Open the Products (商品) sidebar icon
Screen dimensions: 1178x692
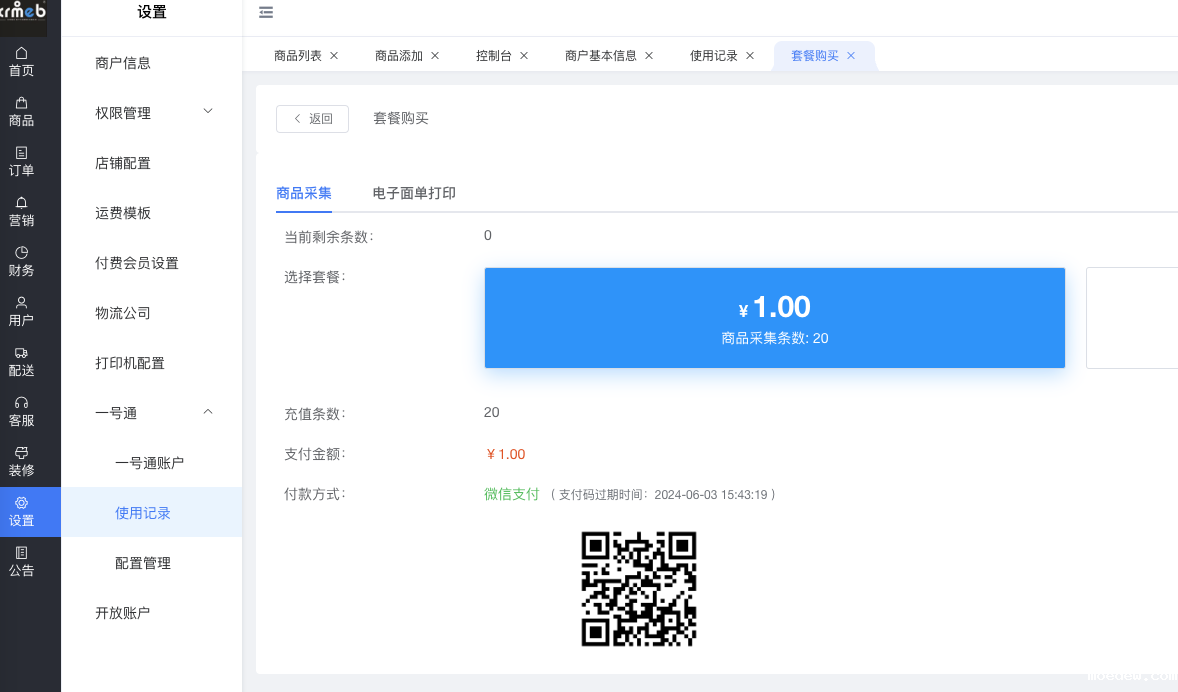click(x=21, y=103)
